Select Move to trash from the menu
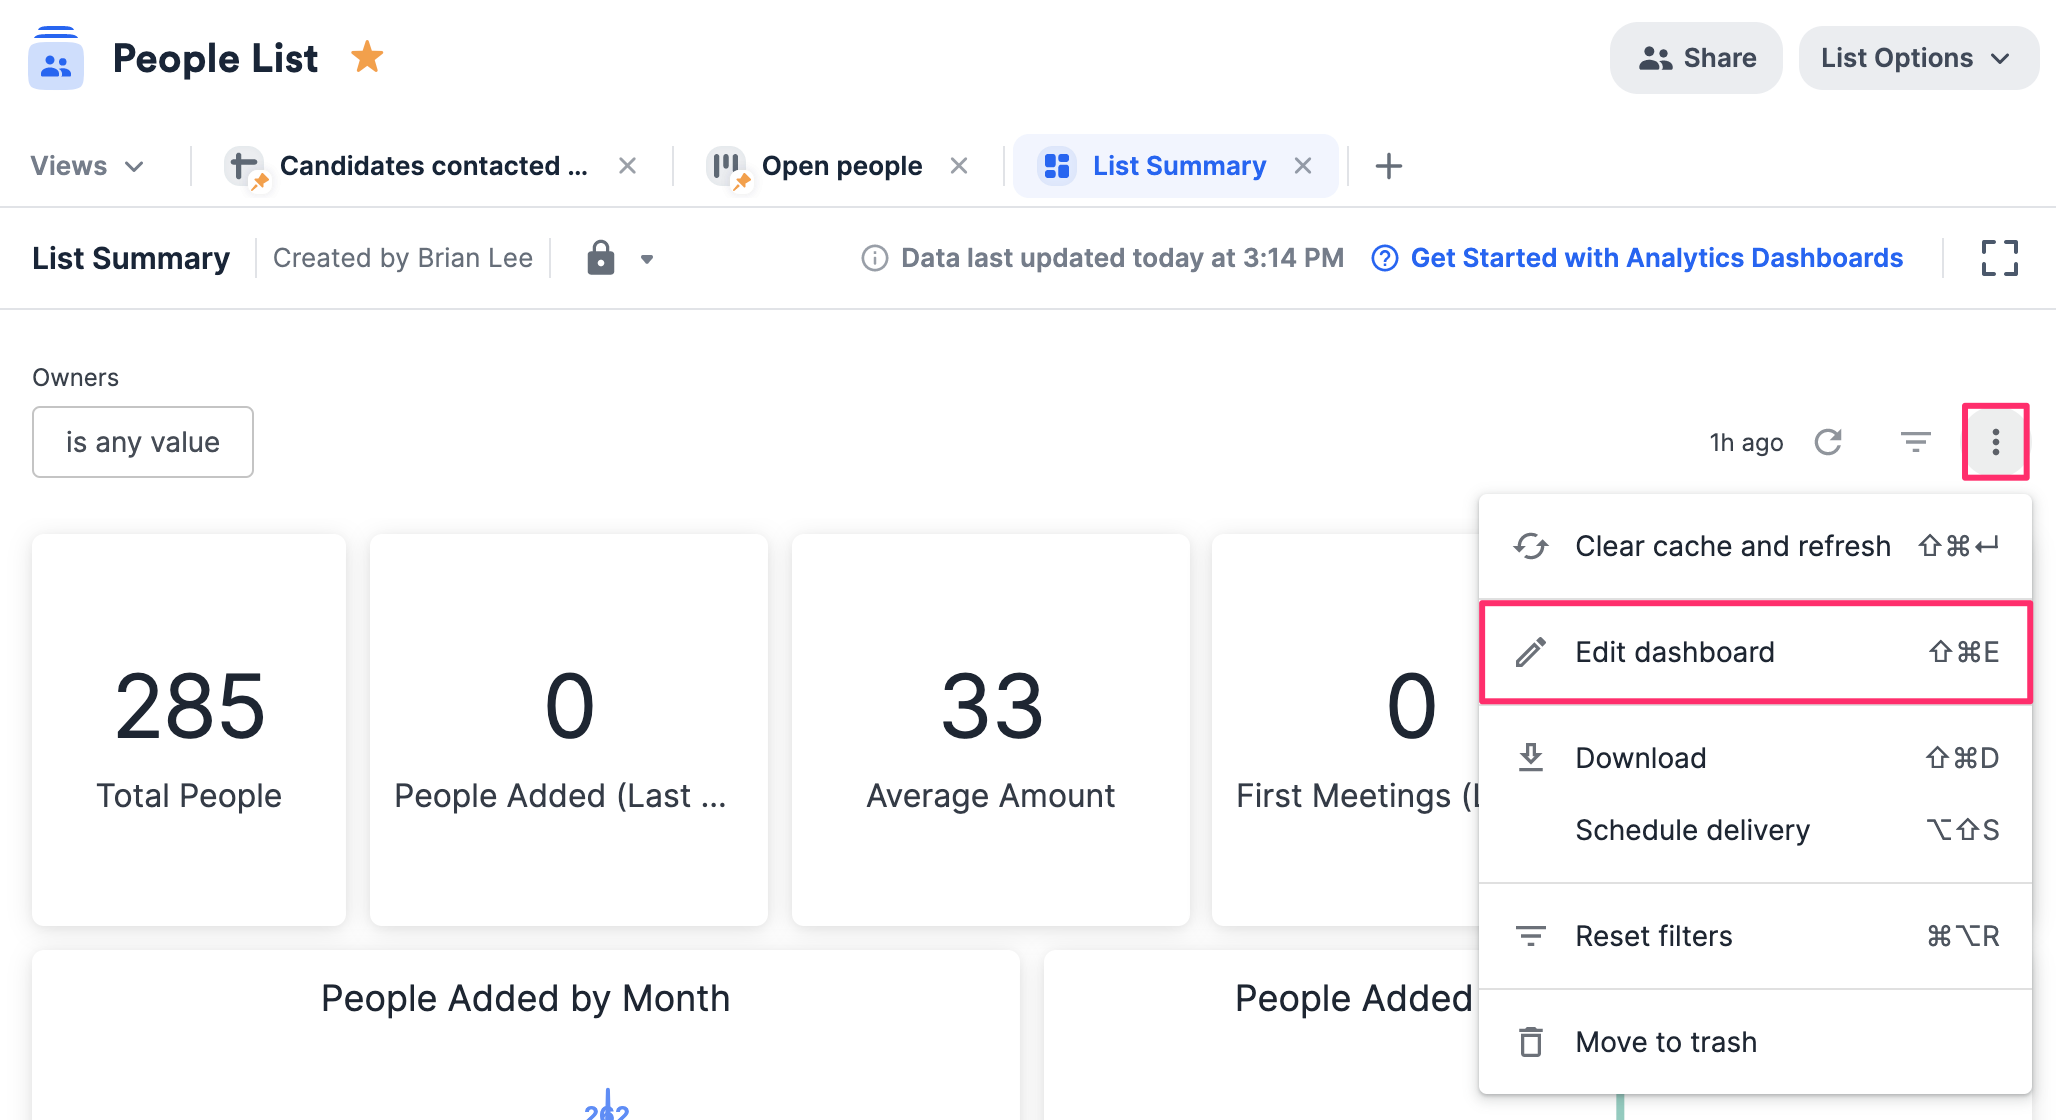2056x1120 pixels. coord(1665,1041)
